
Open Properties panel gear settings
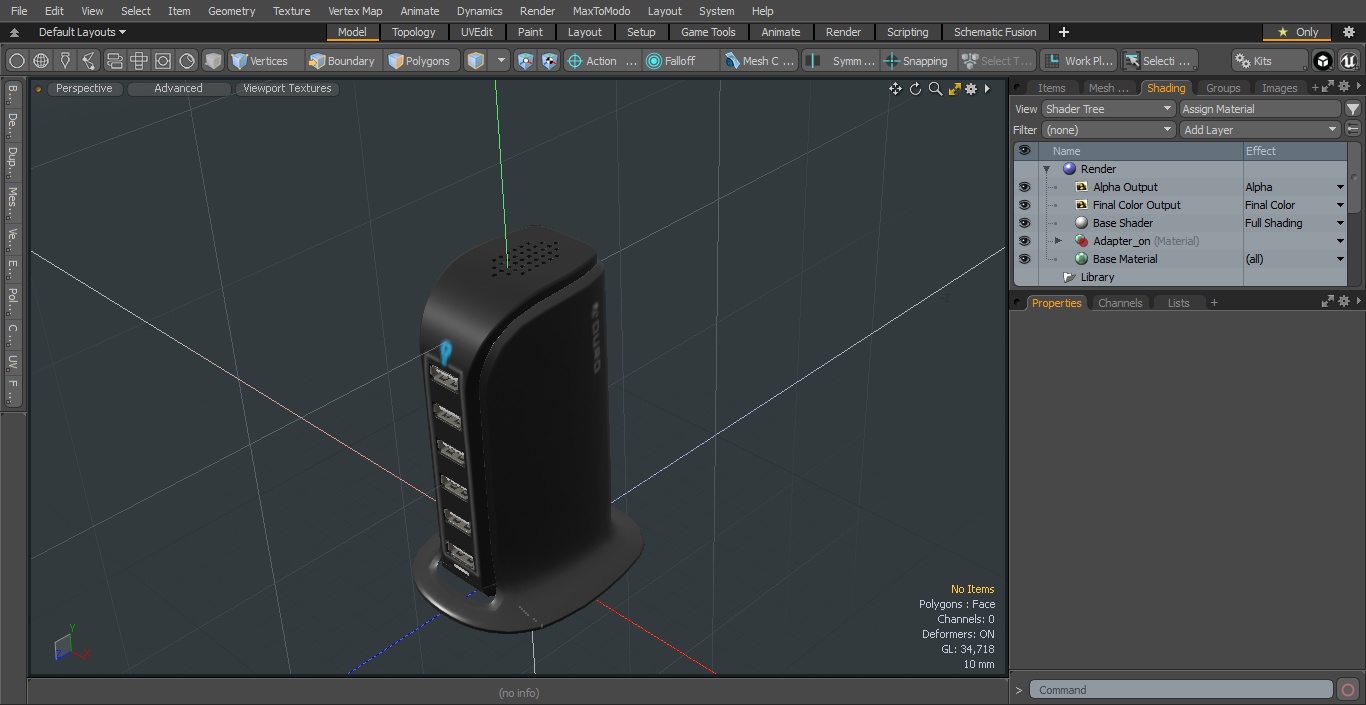pyautogui.click(x=1344, y=301)
